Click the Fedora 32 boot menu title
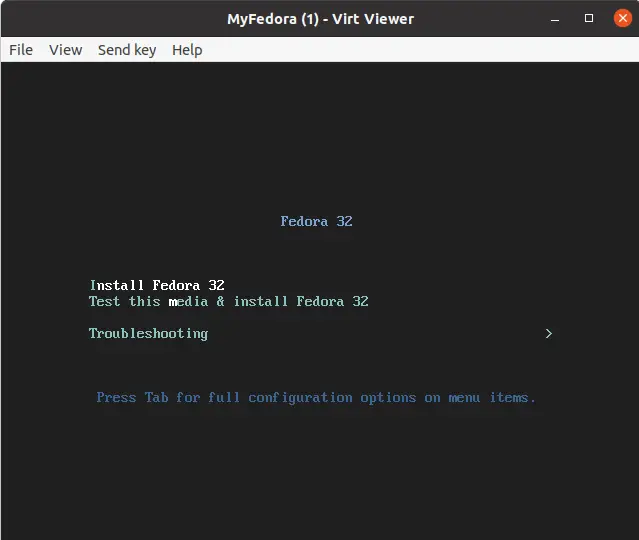 [316, 221]
